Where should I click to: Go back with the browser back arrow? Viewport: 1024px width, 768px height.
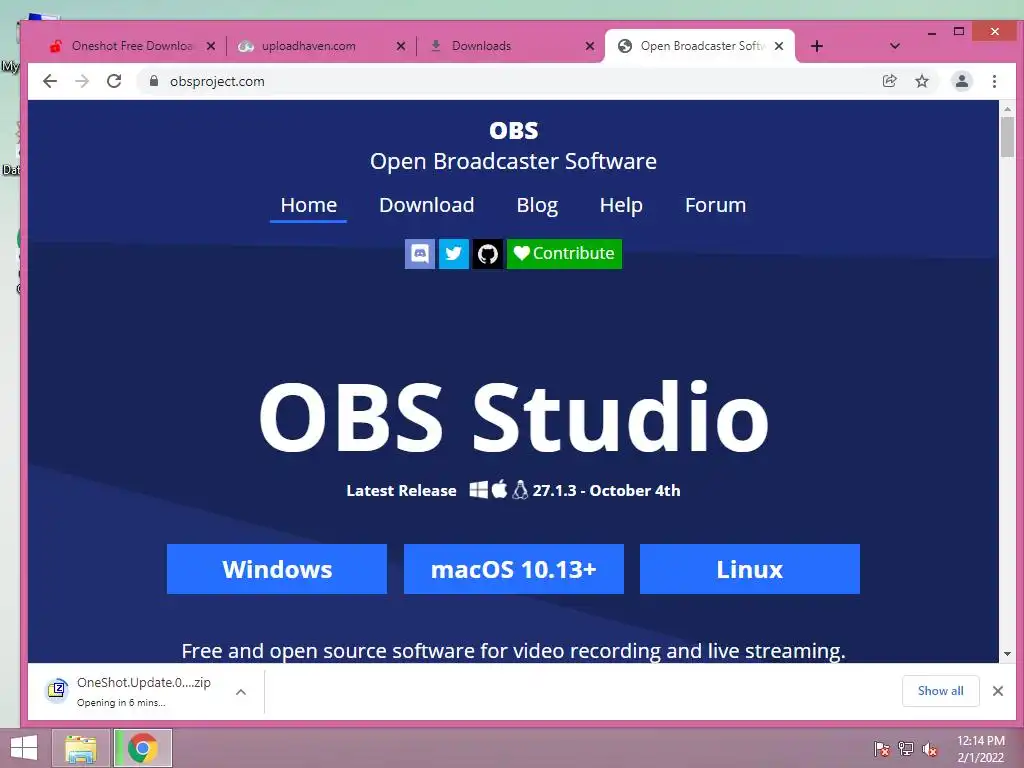click(50, 81)
